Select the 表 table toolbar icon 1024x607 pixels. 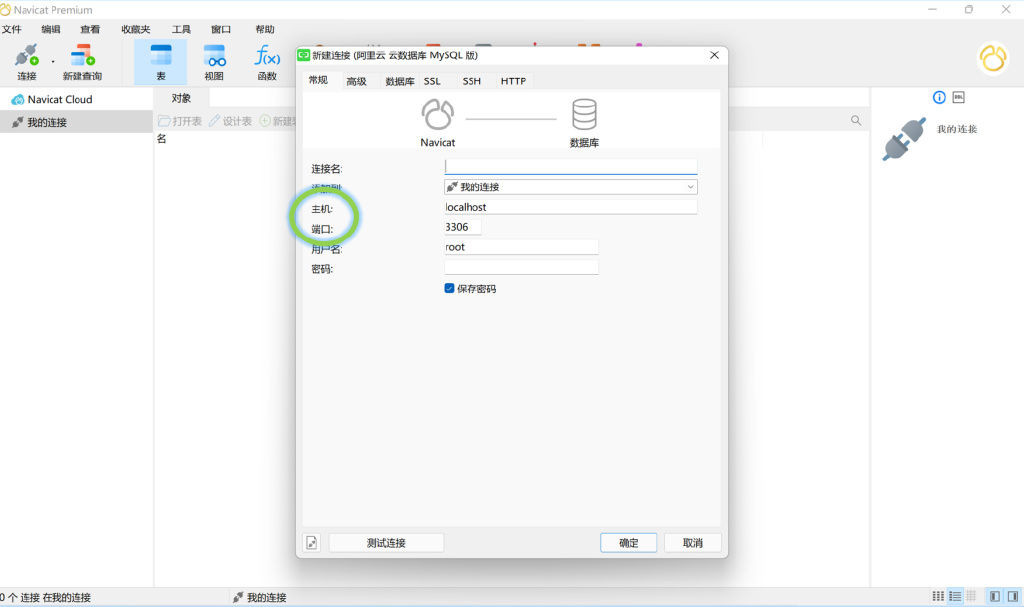point(161,61)
